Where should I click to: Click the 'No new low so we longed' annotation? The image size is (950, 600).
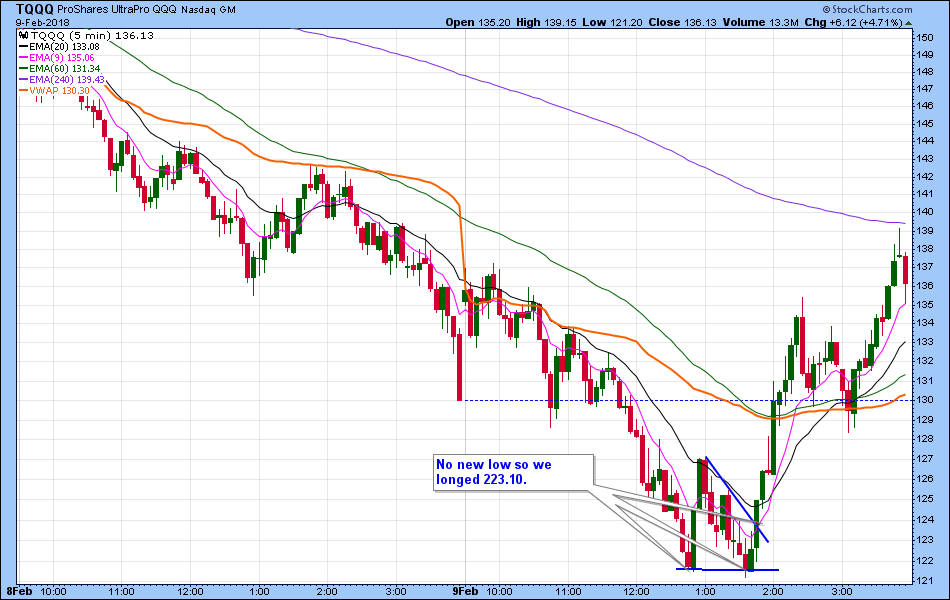pyautogui.click(x=513, y=472)
